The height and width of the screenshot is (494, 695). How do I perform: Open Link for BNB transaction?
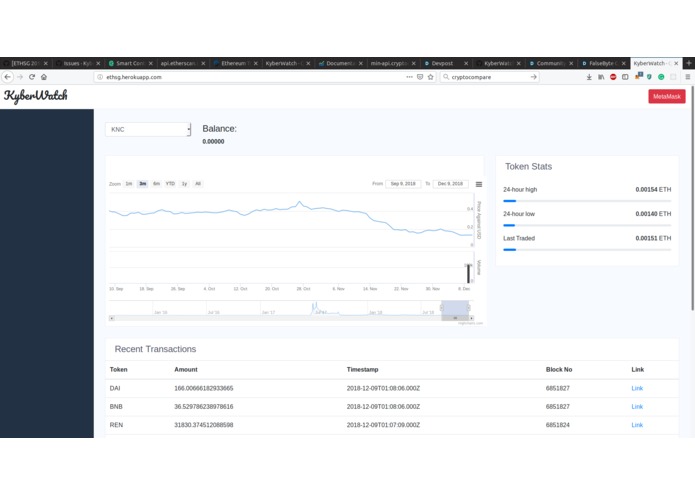[x=637, y=406]
